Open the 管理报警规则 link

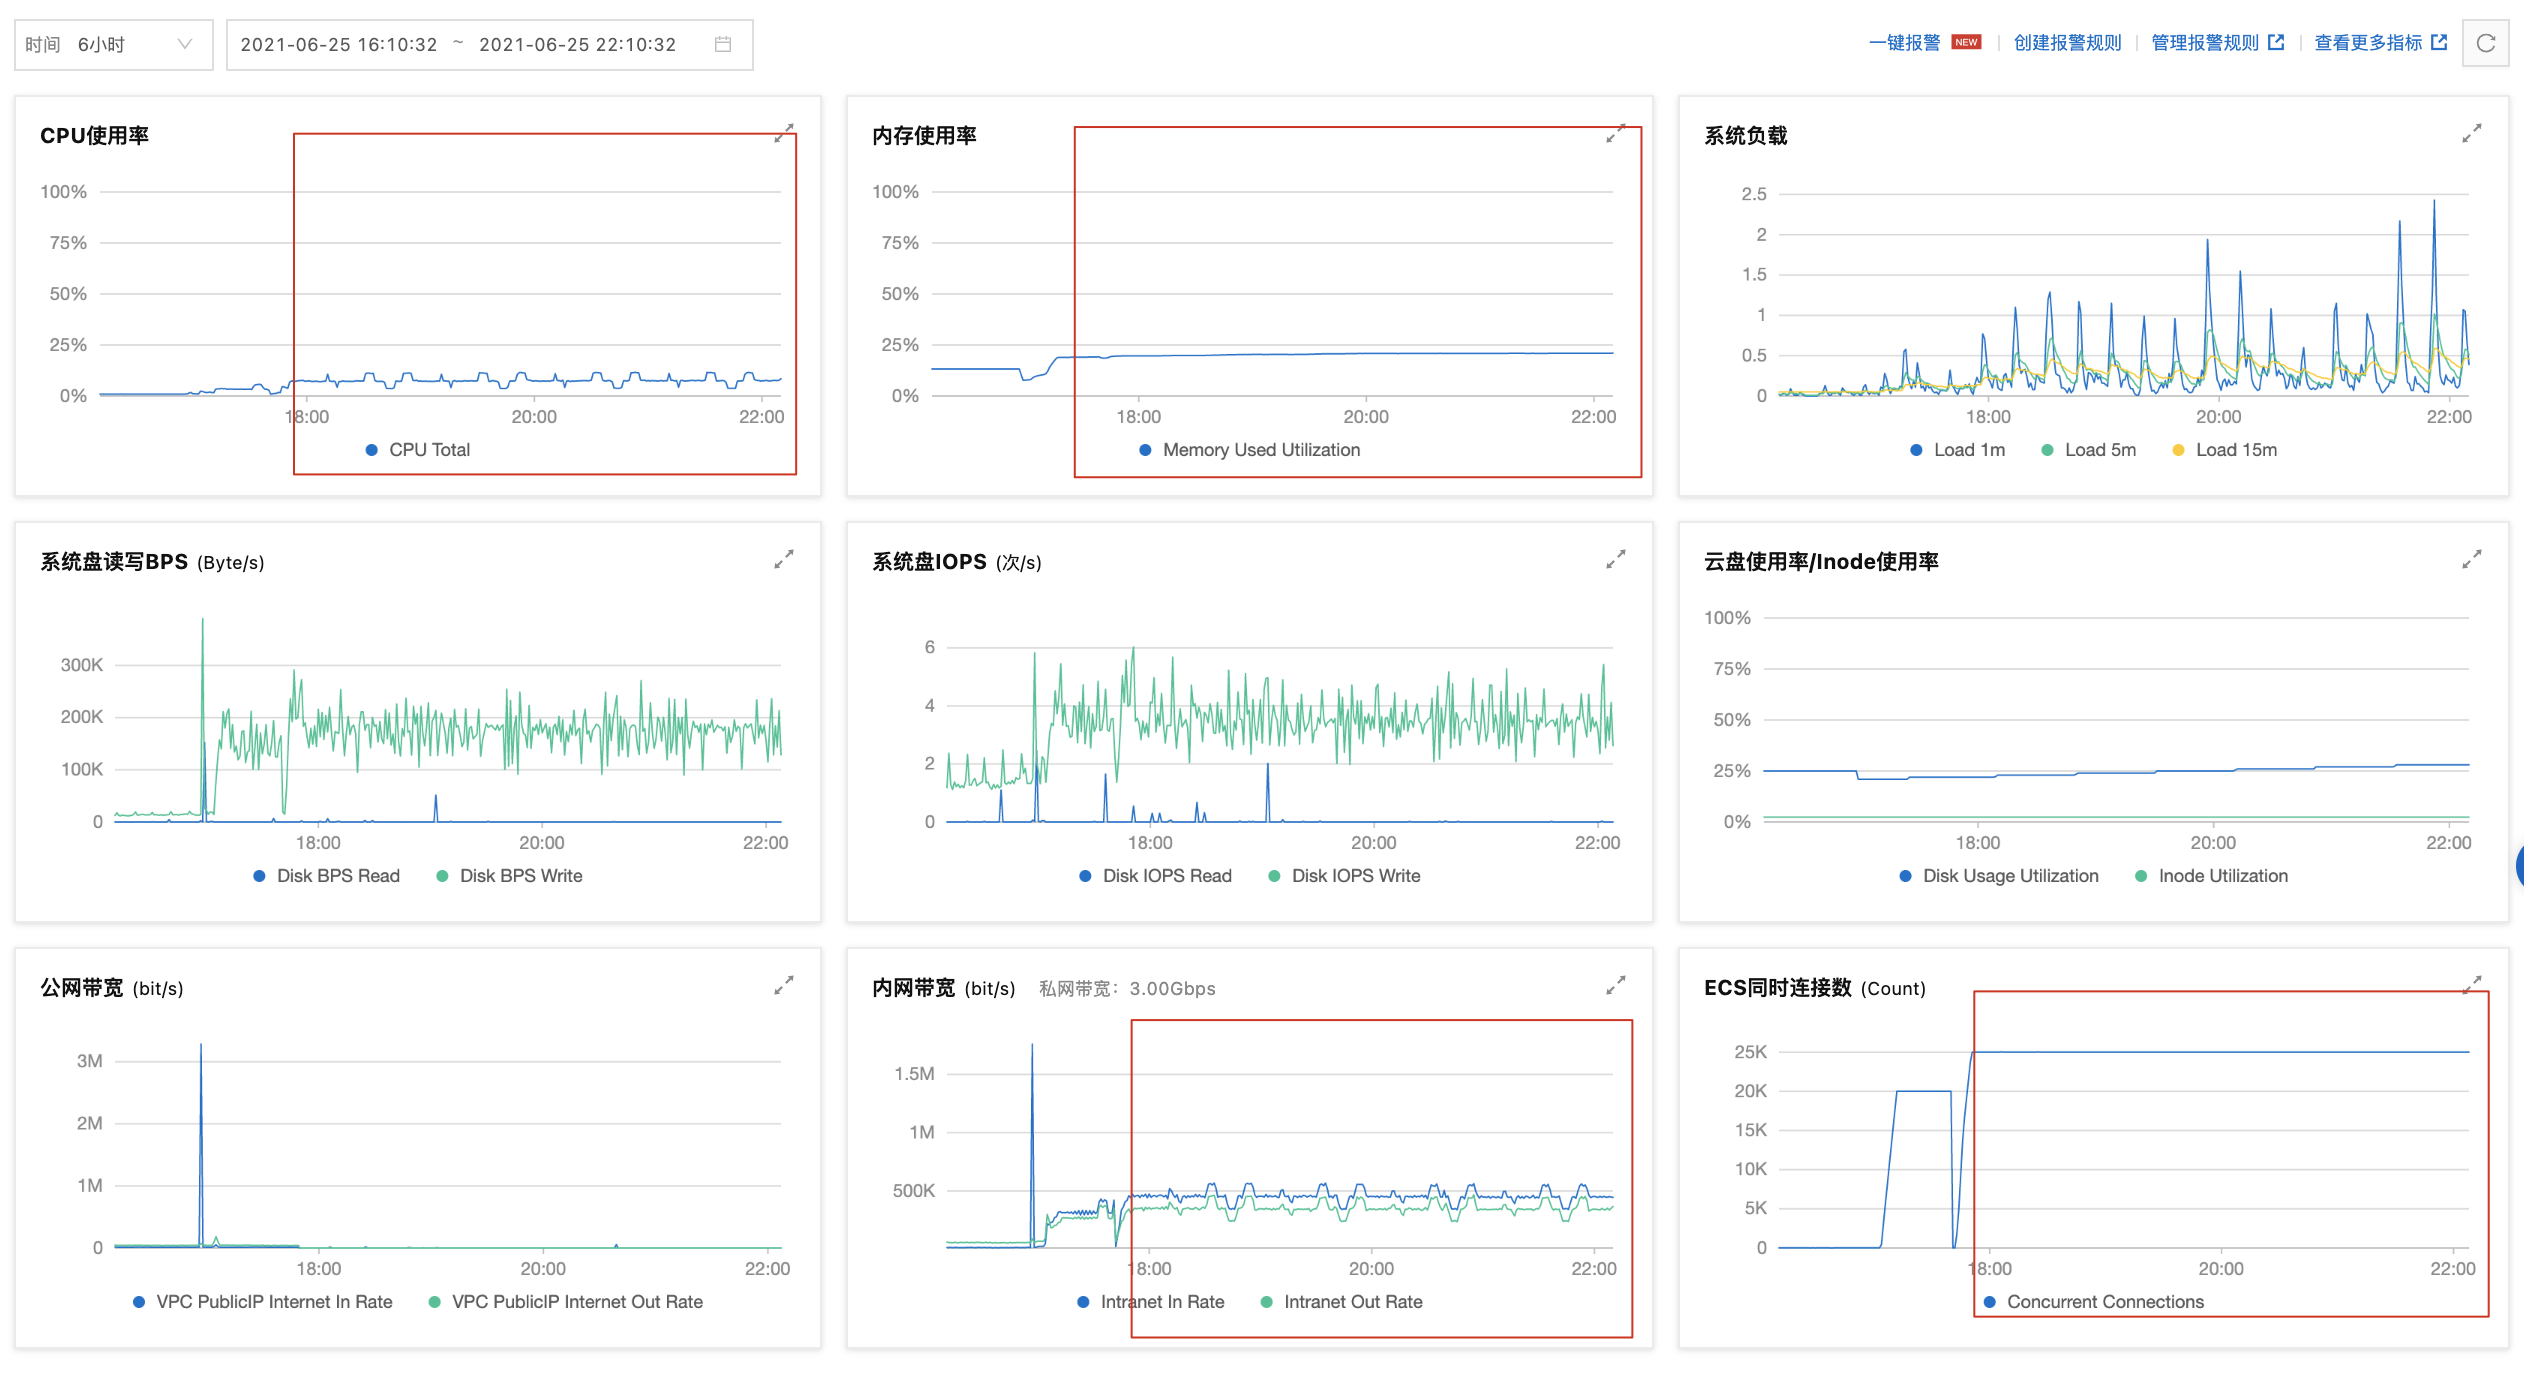pos(2205,42)
